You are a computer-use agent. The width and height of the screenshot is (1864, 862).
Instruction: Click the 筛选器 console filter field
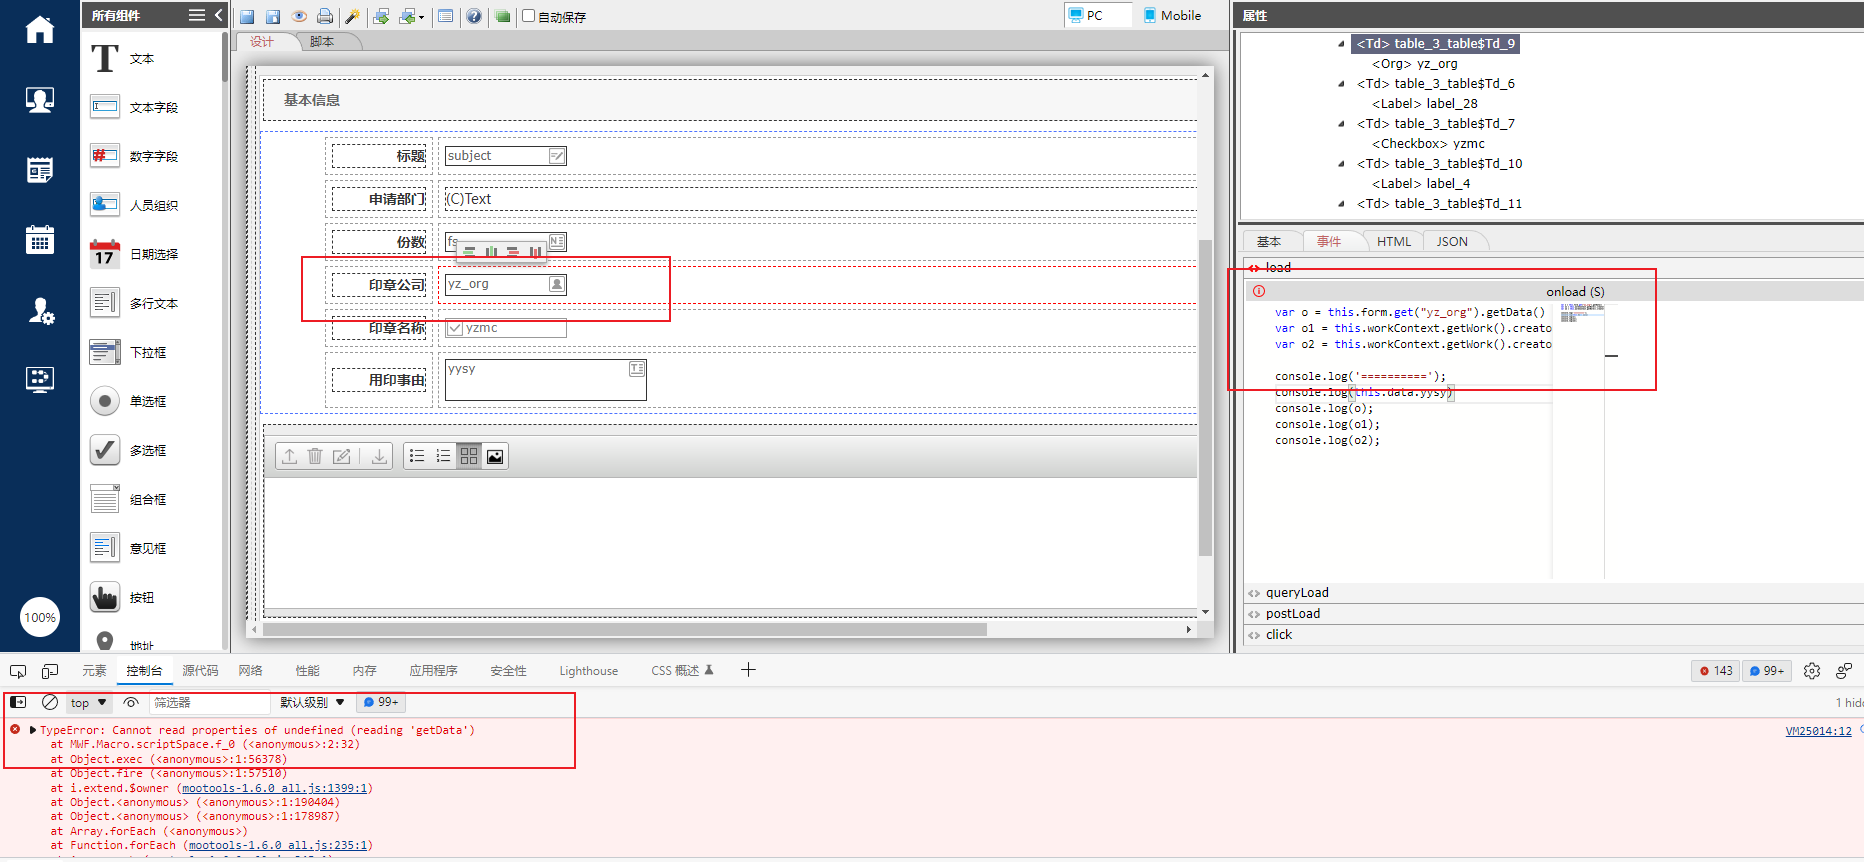pos(210,702)
